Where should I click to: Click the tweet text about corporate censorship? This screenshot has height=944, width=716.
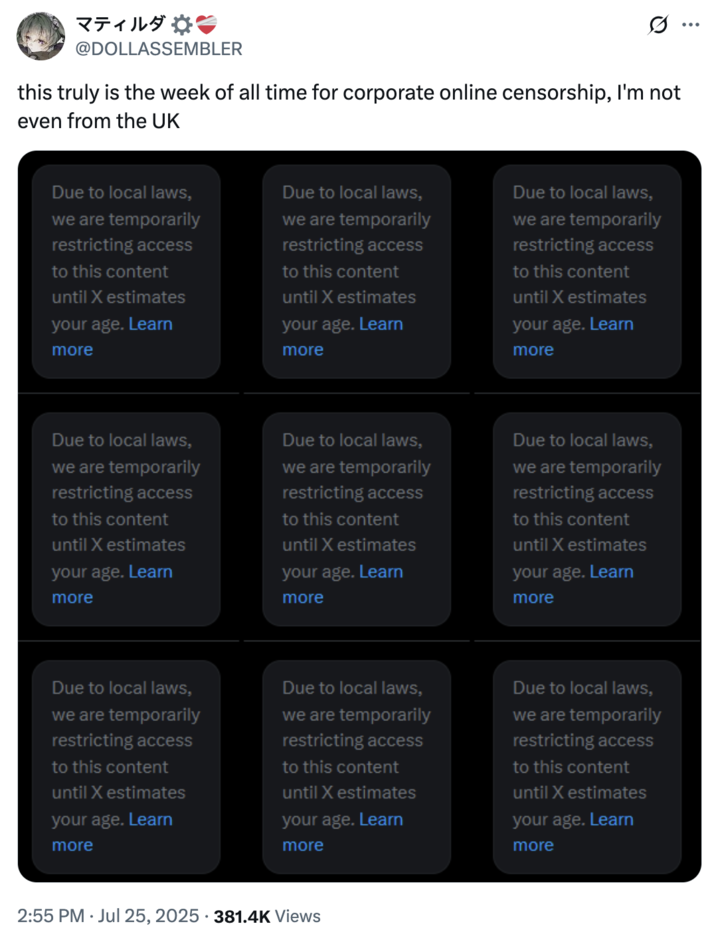[348, 105]
